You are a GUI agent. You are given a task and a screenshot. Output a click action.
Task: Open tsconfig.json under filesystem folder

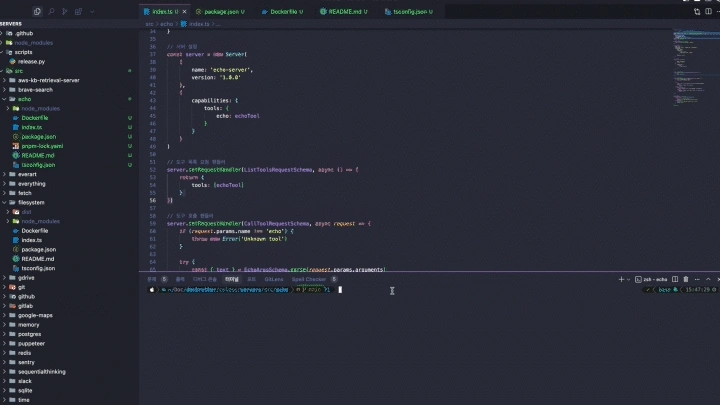coord(38,269)
